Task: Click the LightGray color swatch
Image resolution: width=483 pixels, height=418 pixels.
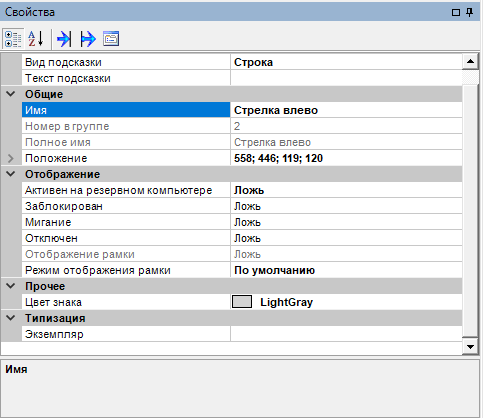Action: (242, 302)
